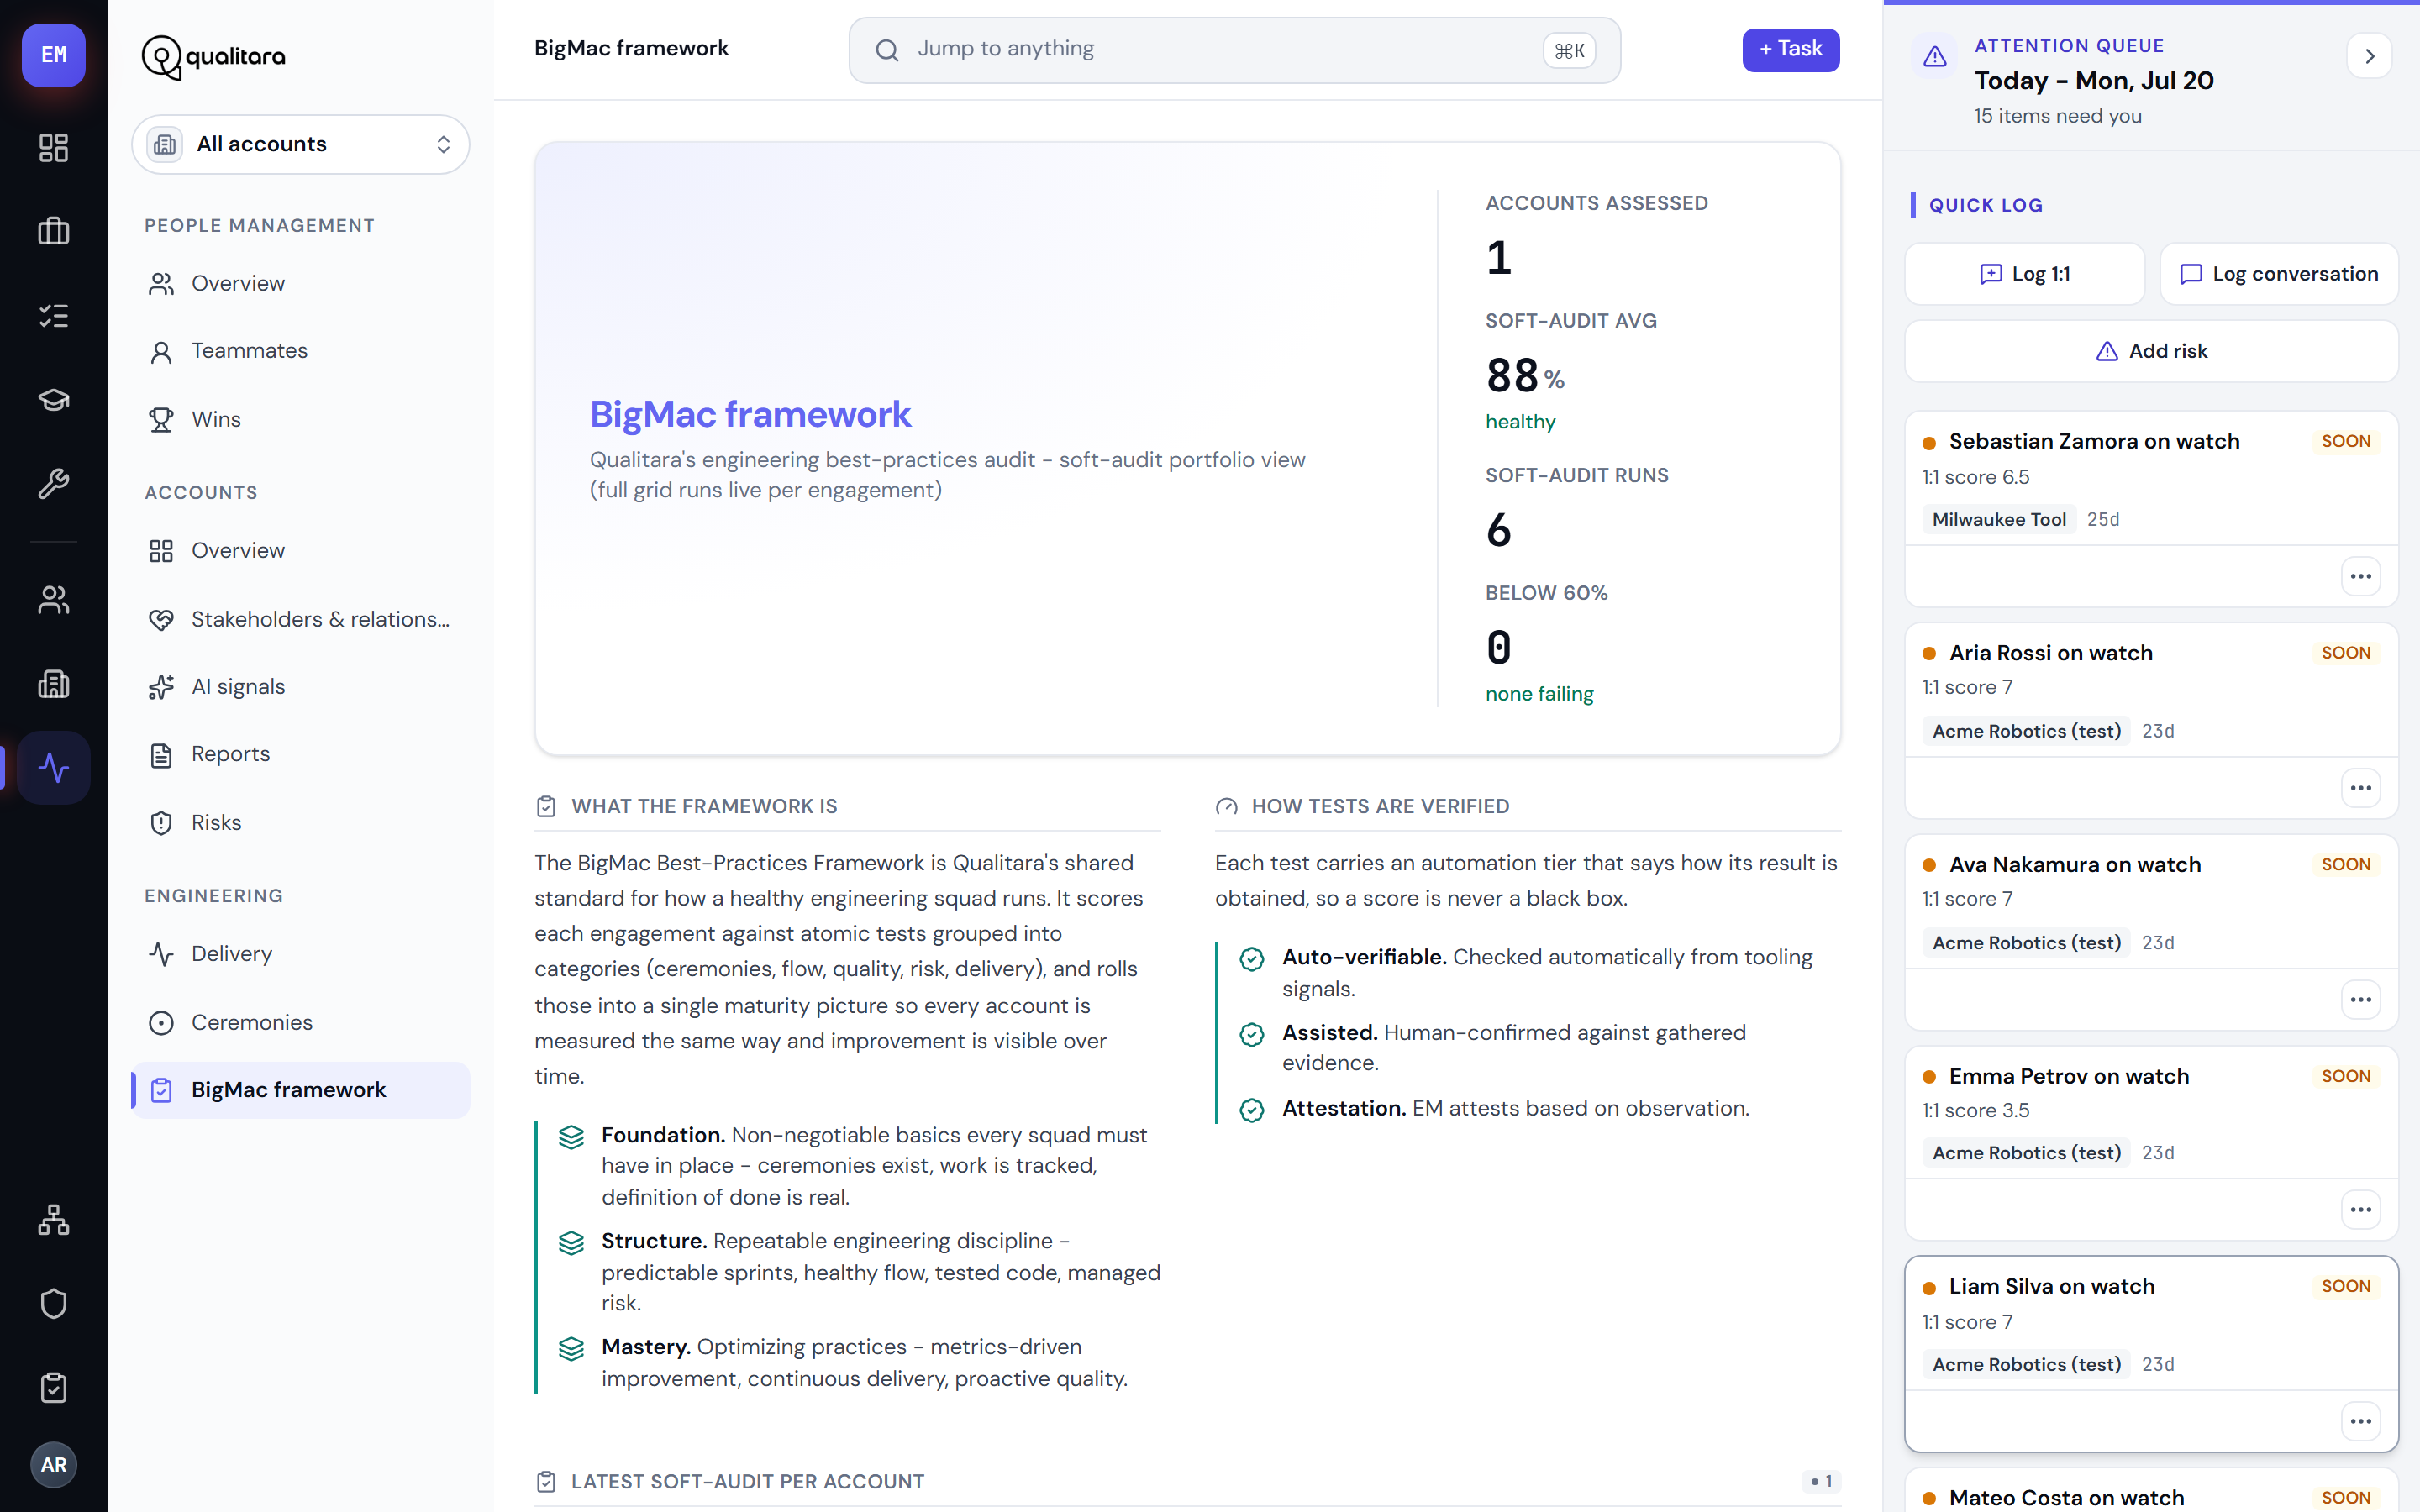Collapse the attention queue with chevron

[2369, 56]
